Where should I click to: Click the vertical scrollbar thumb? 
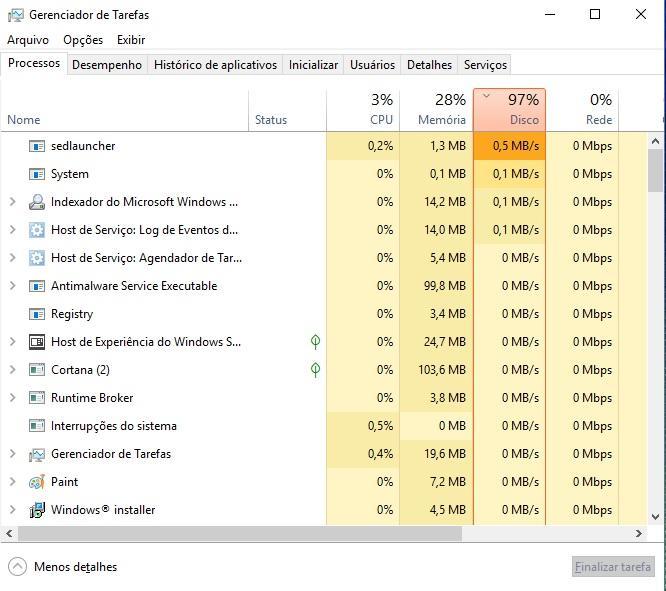655,170
